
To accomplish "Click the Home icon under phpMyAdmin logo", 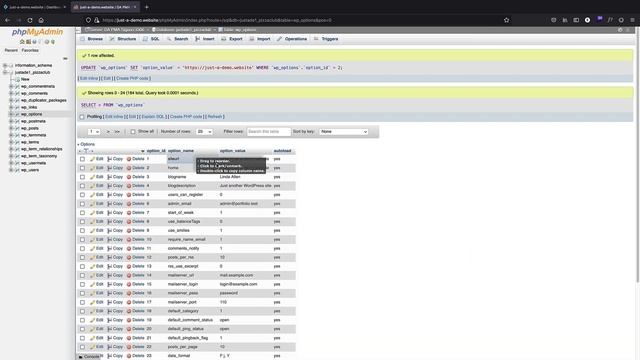I will coord(22,42).
